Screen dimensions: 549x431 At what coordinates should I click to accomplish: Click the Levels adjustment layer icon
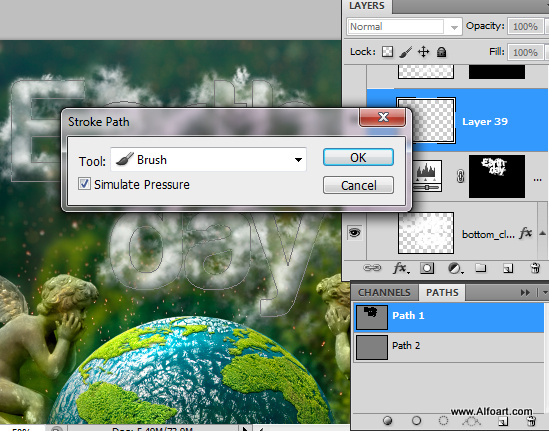(426, 176)
